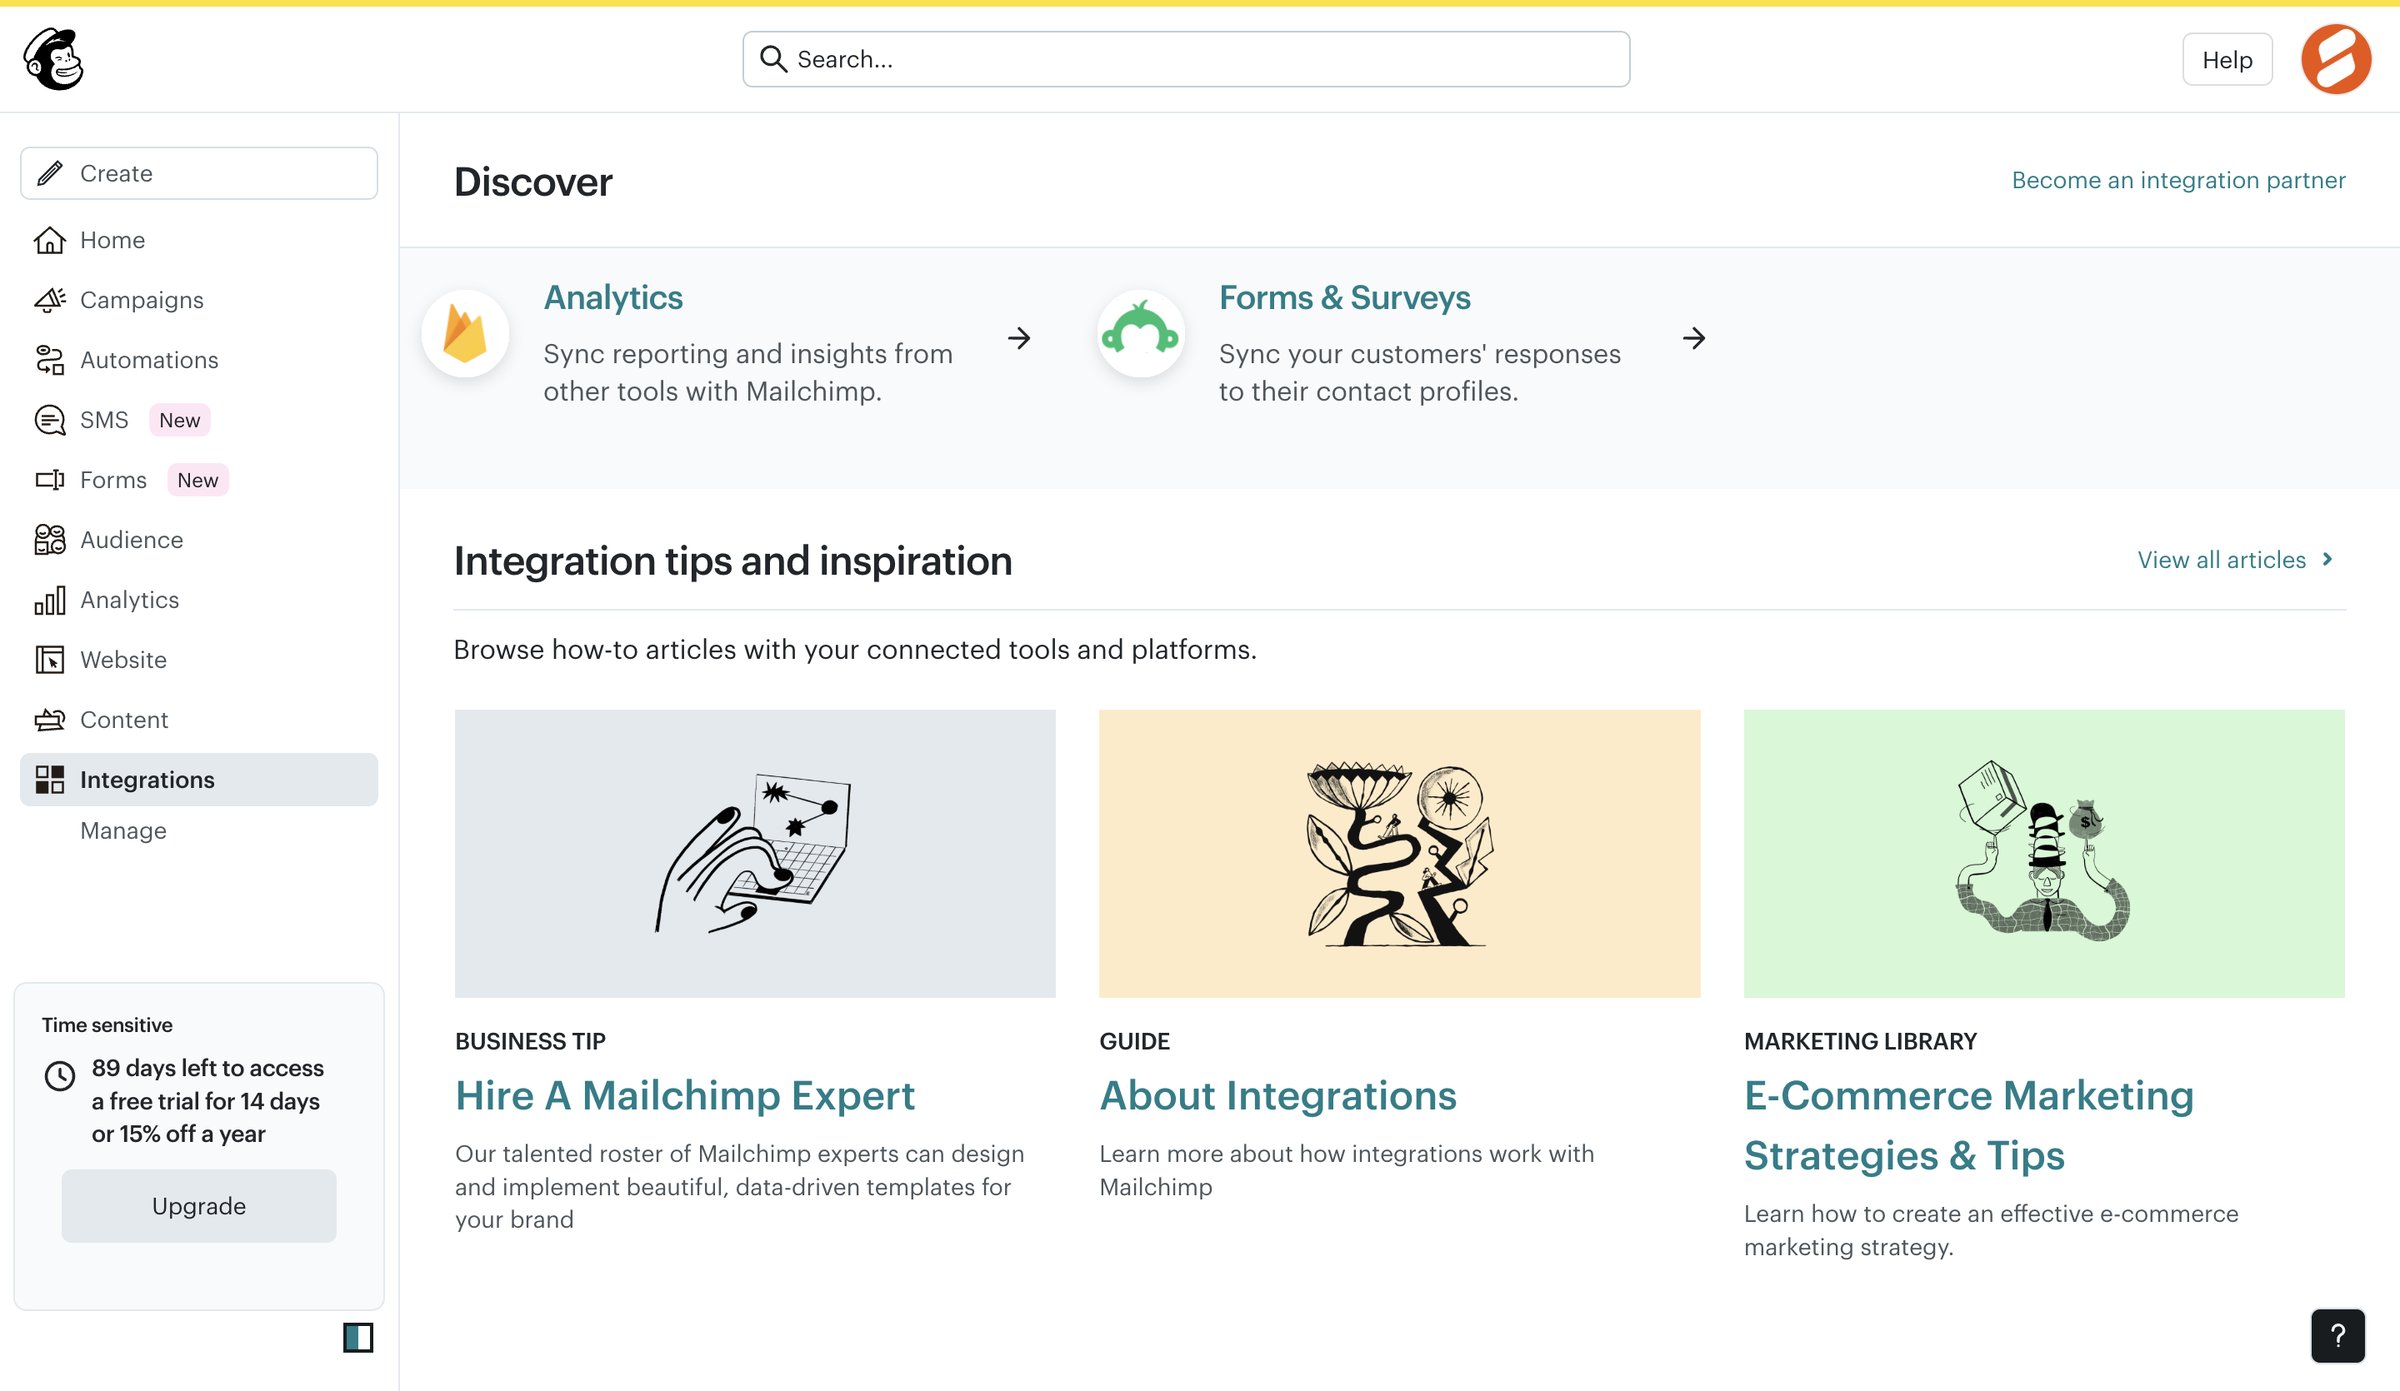The width and height of the screenshot is (2400, 1391).
Task: Click the 'Discover' page heading
Action: tap(533, 182)
